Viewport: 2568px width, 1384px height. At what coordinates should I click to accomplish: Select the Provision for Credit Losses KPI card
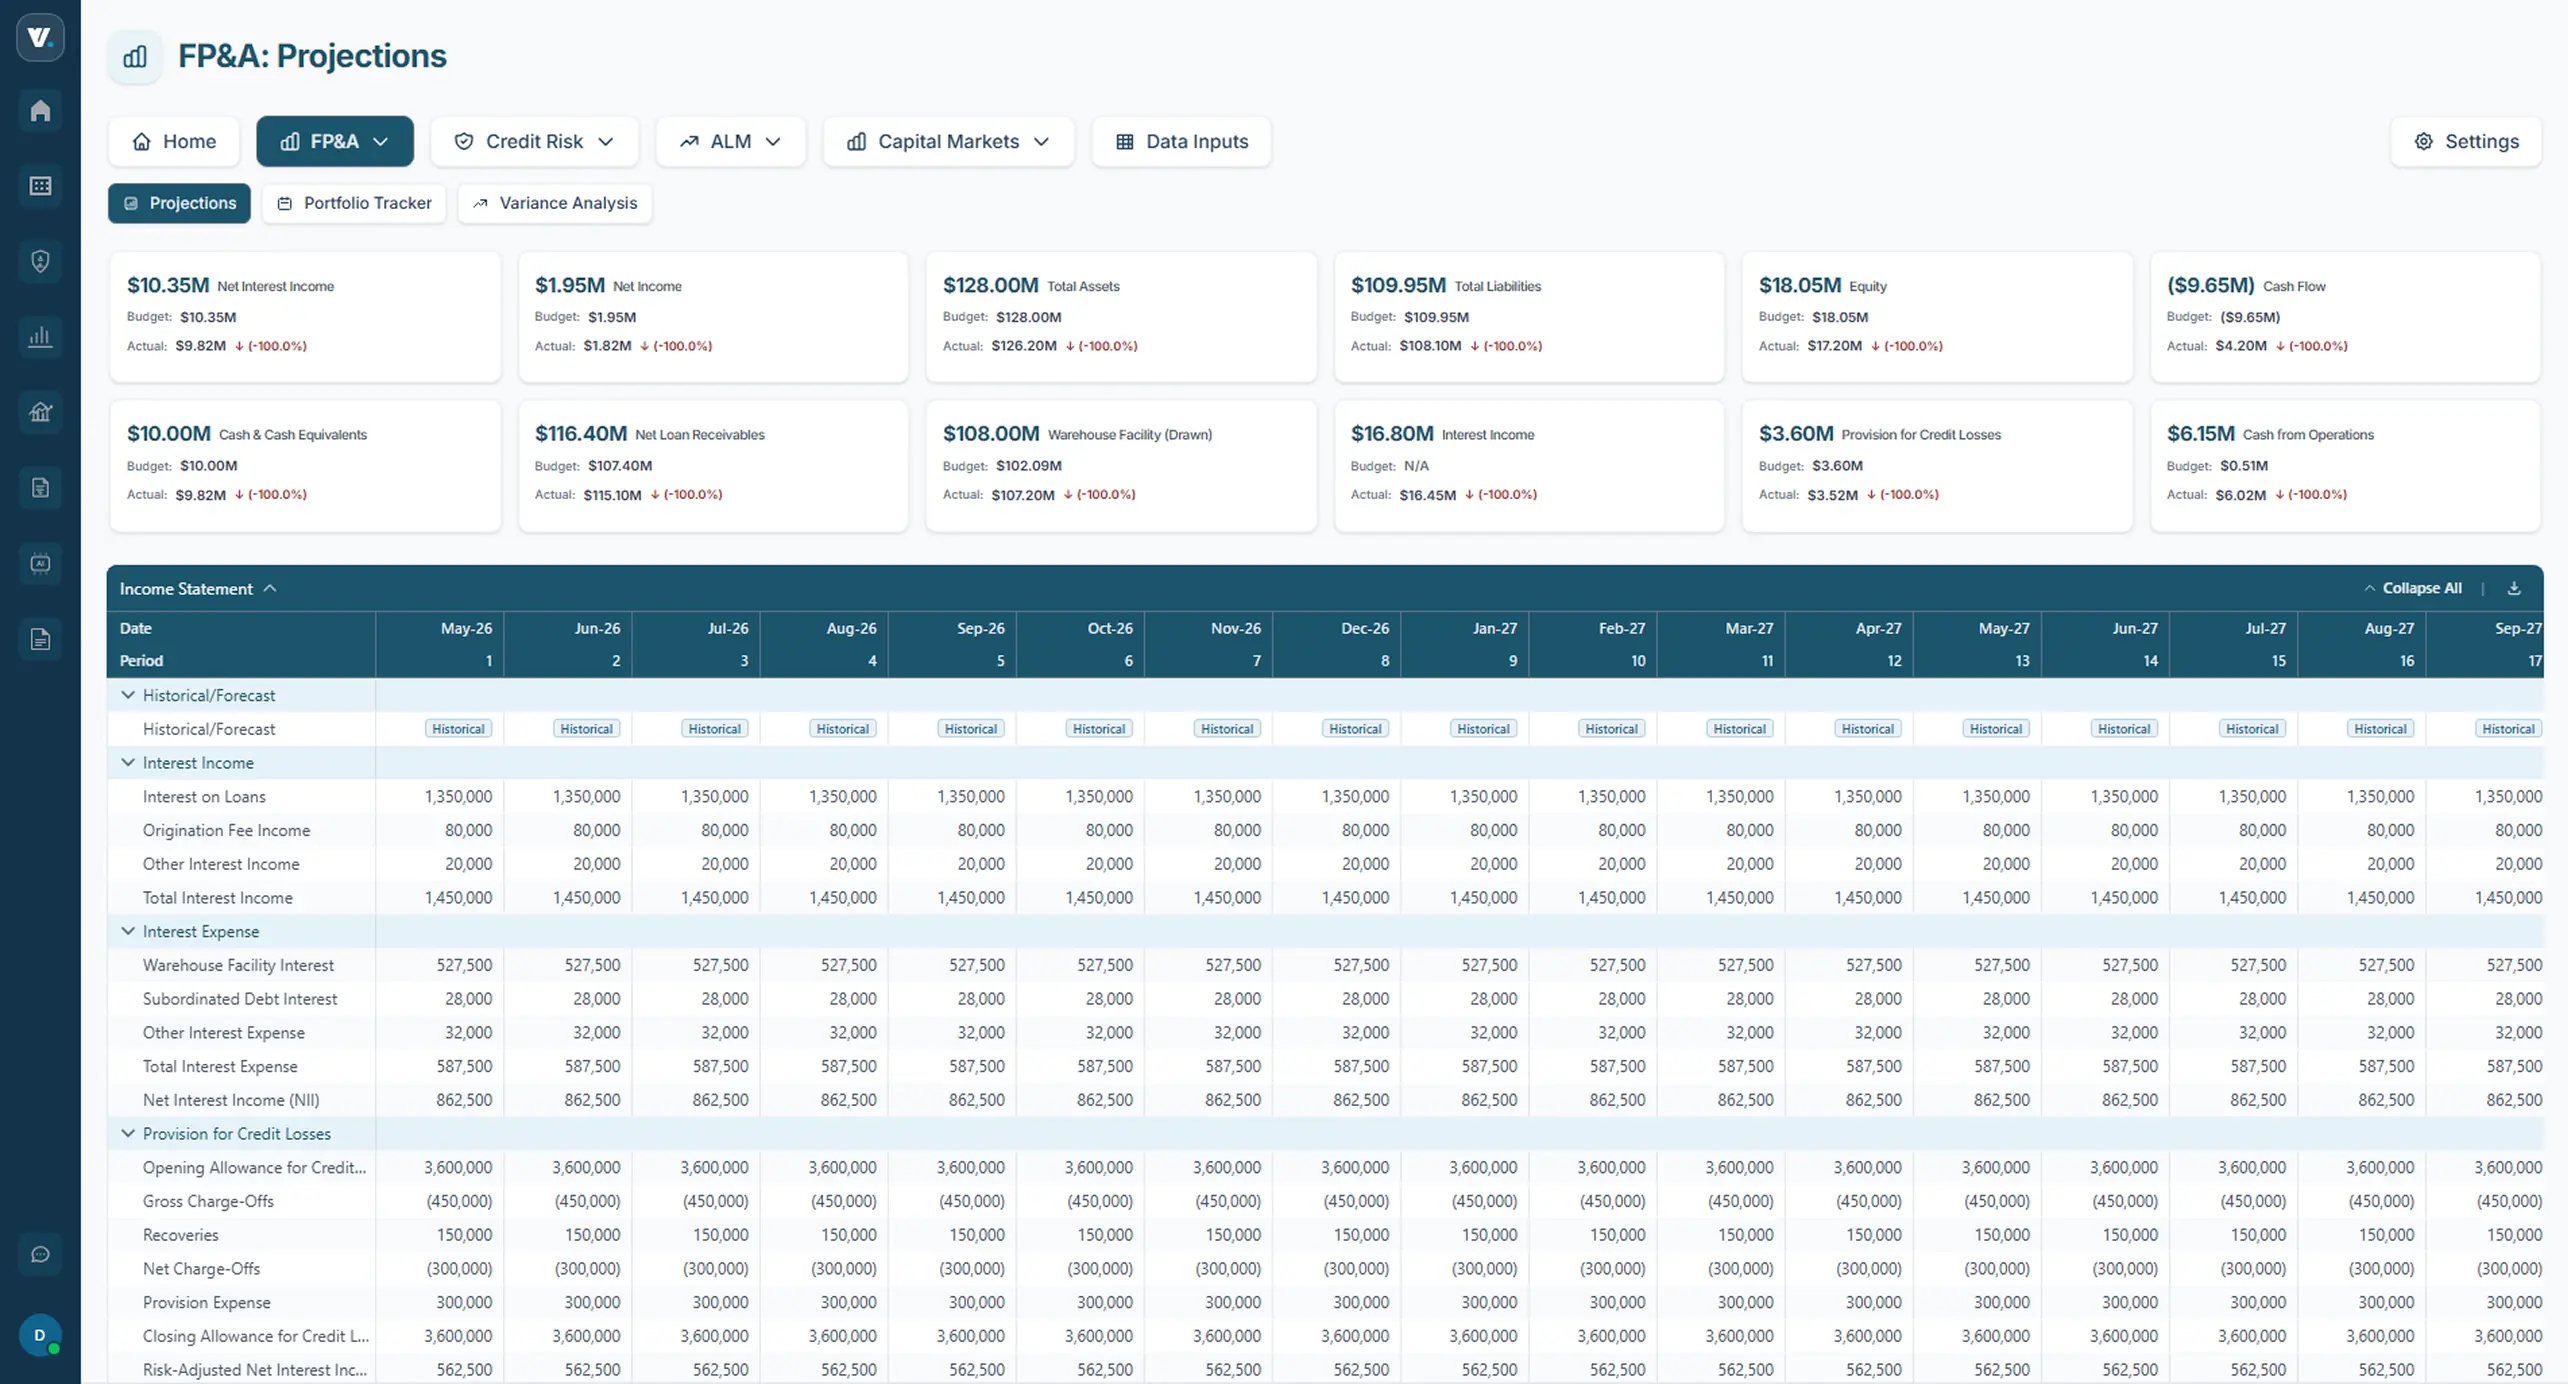point(1937,466)
